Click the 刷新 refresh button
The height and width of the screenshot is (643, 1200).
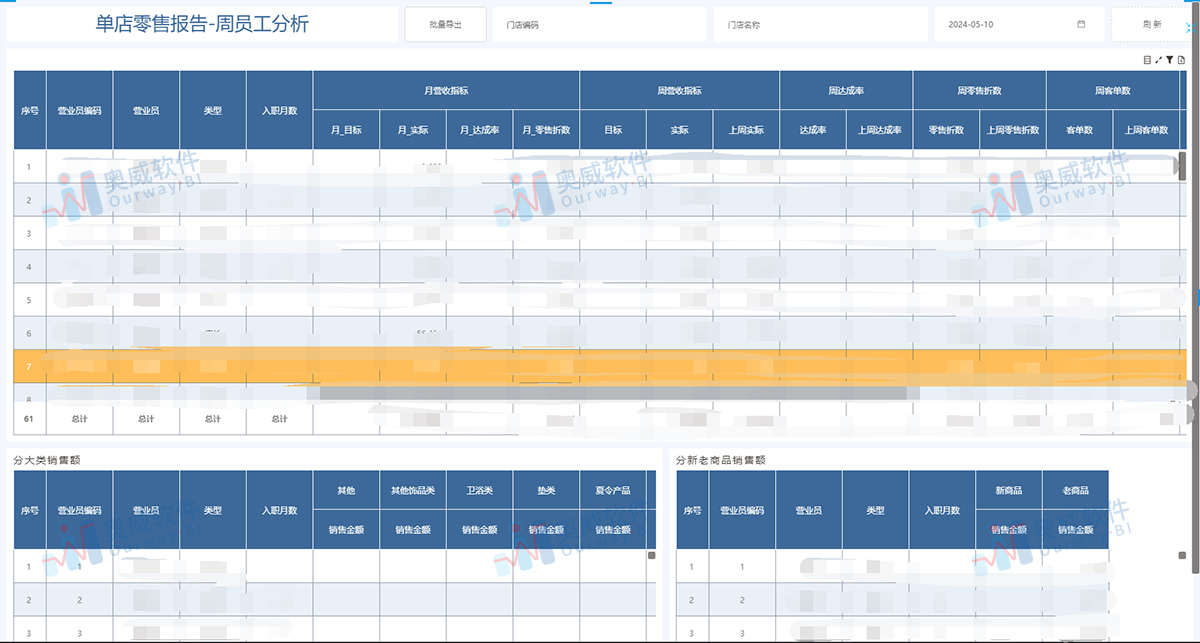[x=1151, y=24]
